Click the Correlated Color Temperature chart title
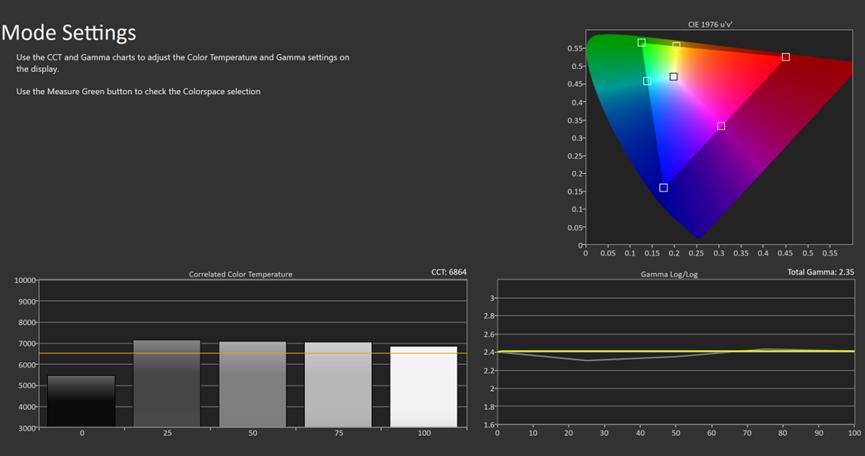This screenshot has width=865, height=456. pos(241,274)
